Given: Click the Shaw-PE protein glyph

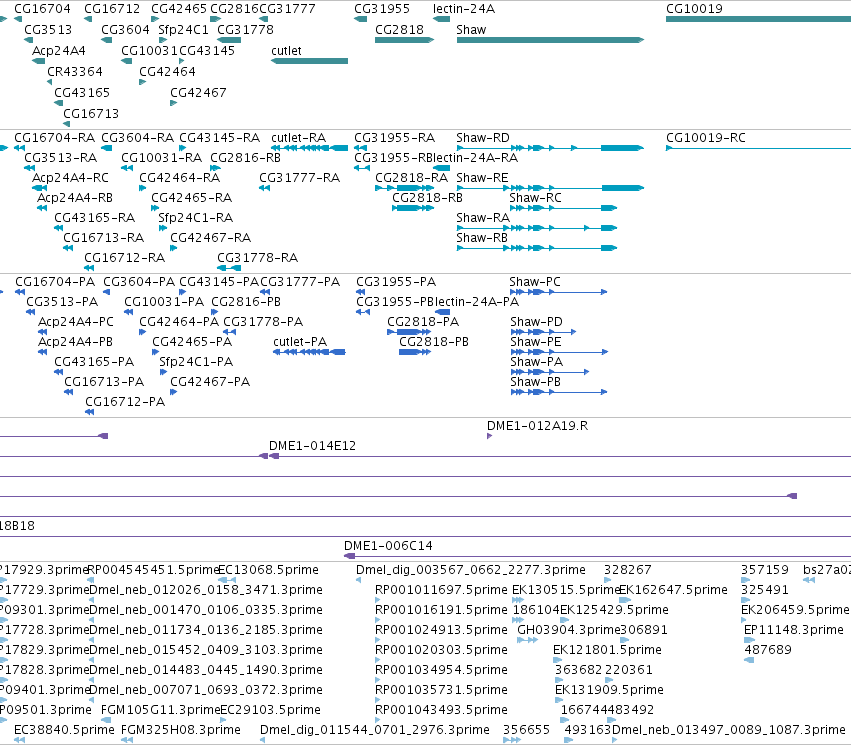Looking at the screenshot, I should (x=559, y=352).
